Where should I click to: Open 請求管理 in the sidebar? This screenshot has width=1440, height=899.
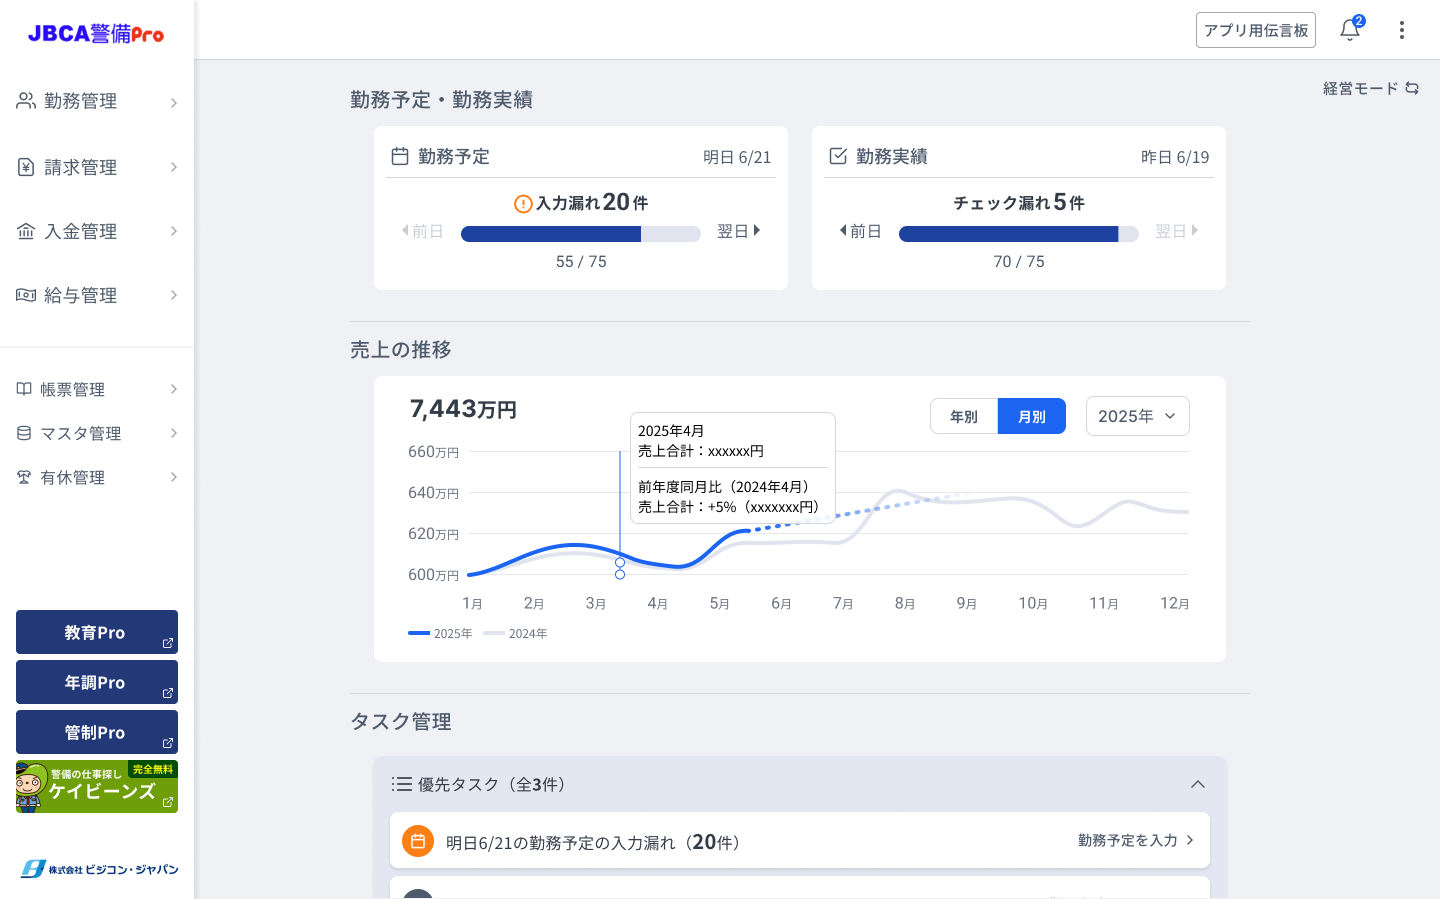click(x=97, y=167)
